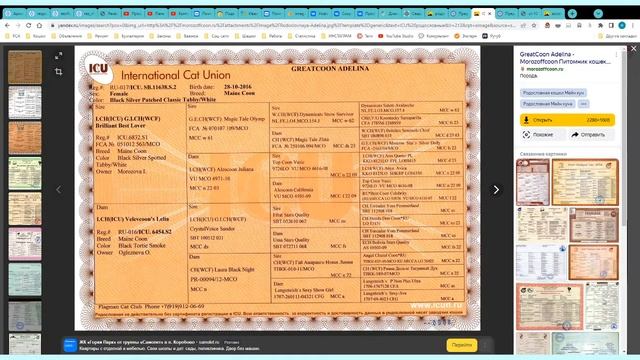Open the Статистика bookmarks folder
Image resolution: width=640 pixels, height=360 pixels.
coord(301,36)
